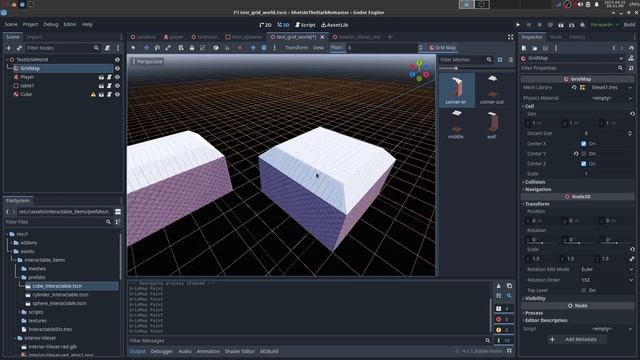This screenshot has height=360, width=640.
Task: Activate the Rotate Mode tool in viewport toolbar
Action: [x=157, y=48]
